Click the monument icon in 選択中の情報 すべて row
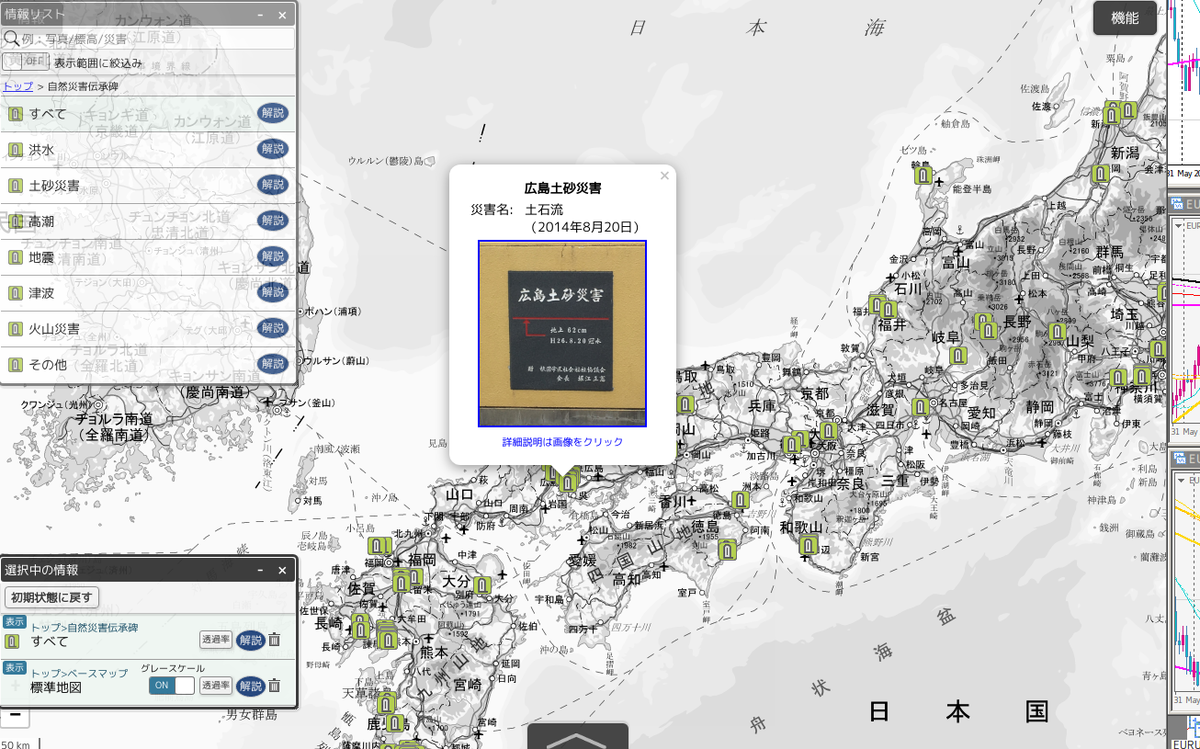 click(13, 641)
